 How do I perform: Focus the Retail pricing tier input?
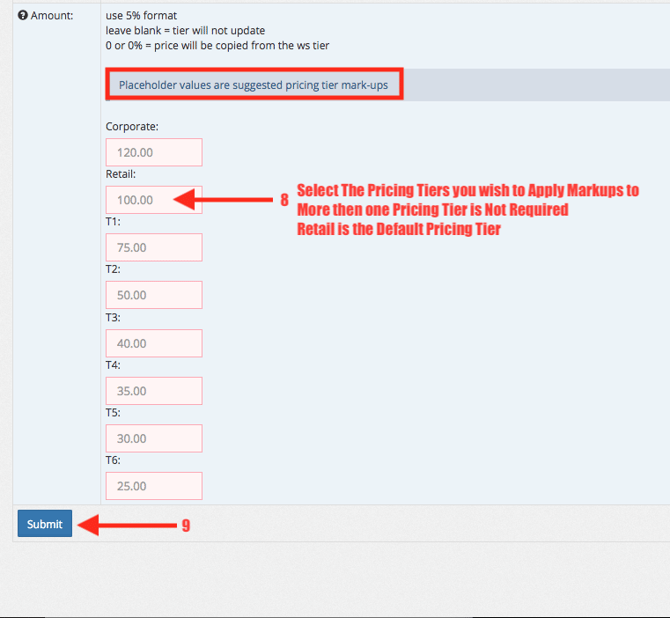tap(154, 200)
